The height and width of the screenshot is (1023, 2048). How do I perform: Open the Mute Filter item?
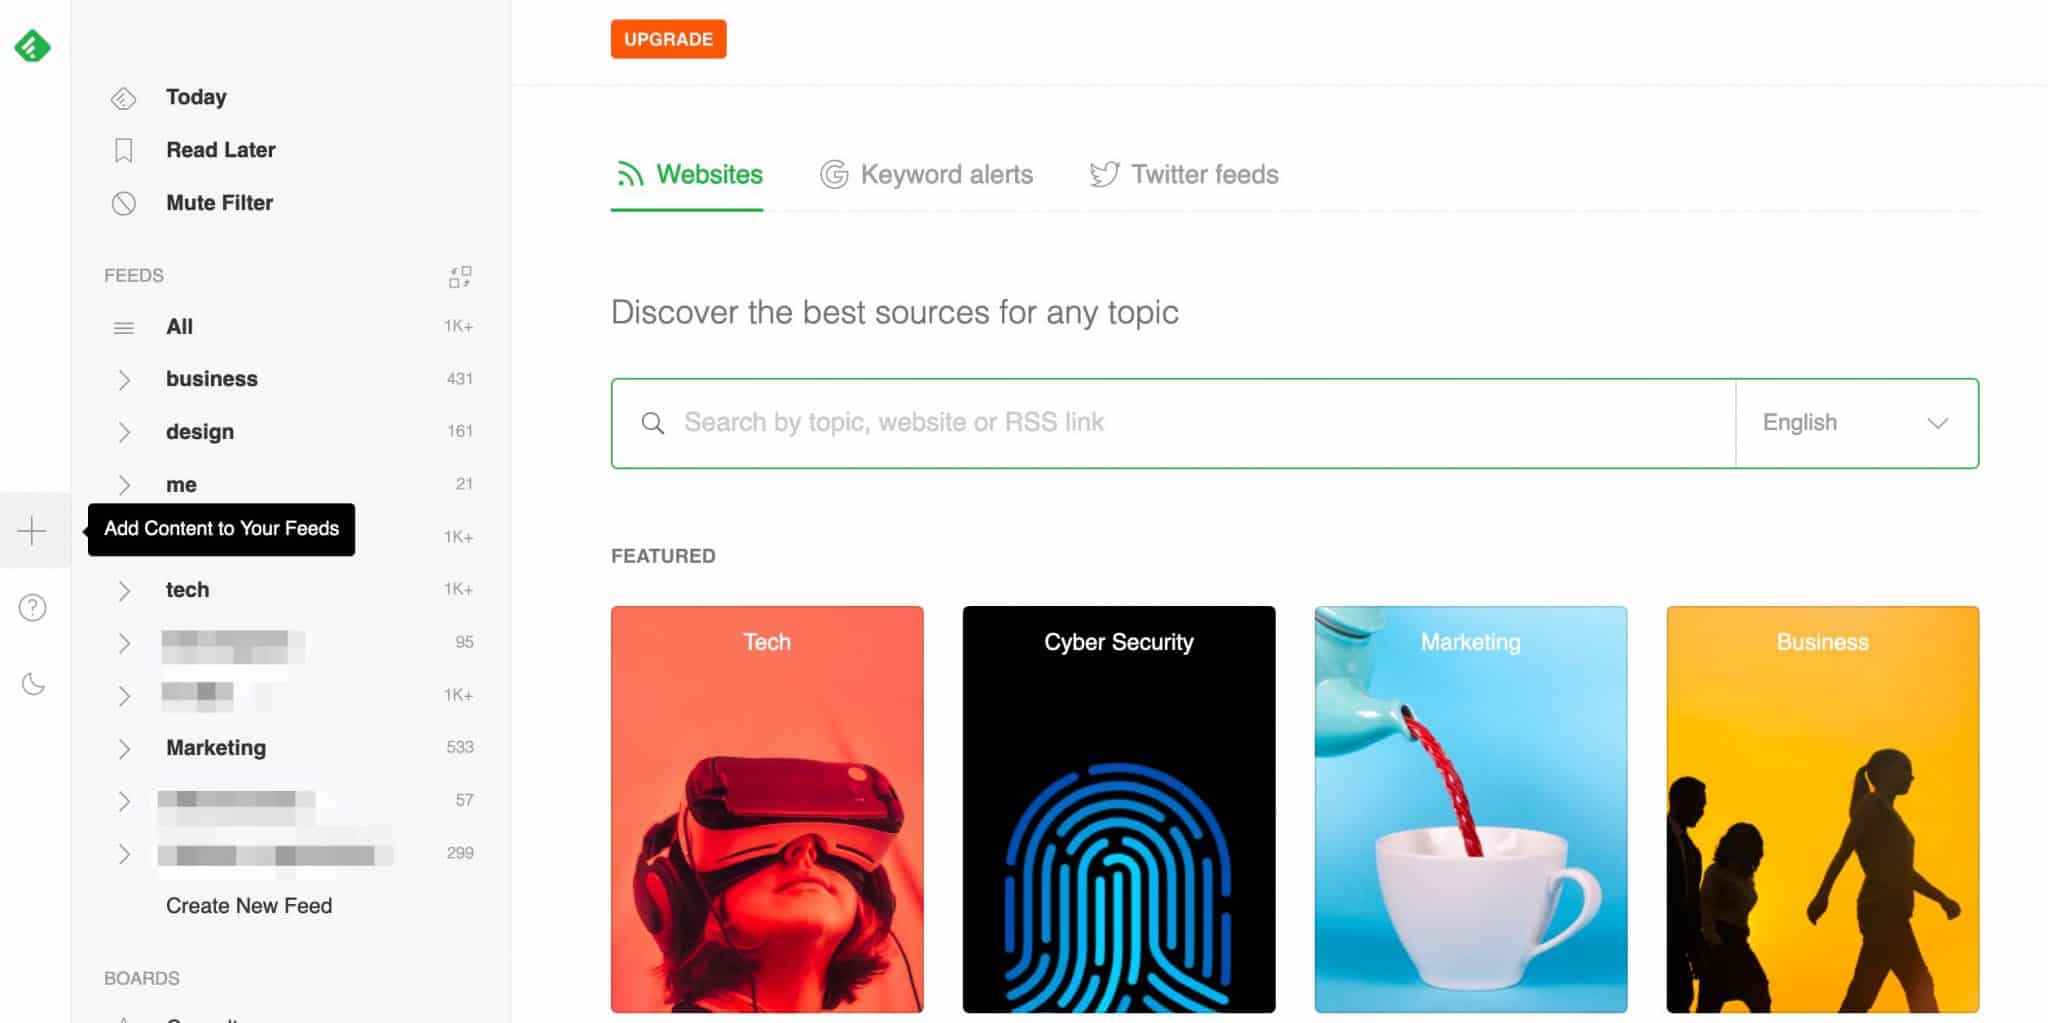(219, 203)
